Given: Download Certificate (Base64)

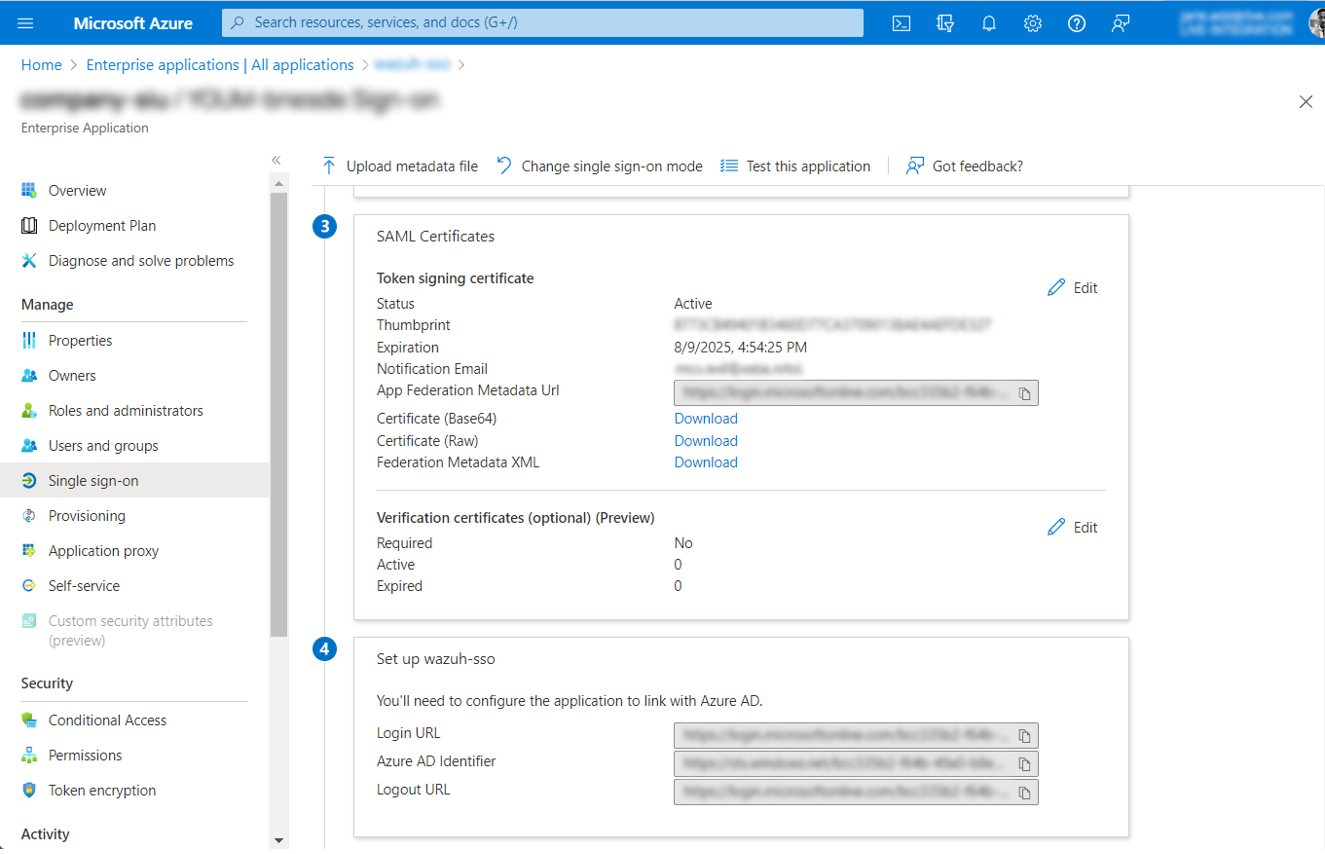Looking at the screenshot, I should [x=706, y=418].
